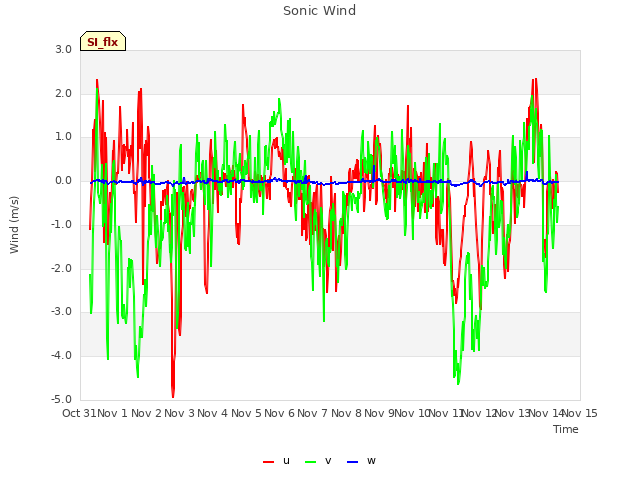Click the 1.0 y-axis tick label
640x480 pixels.
[x=64, y=137]
